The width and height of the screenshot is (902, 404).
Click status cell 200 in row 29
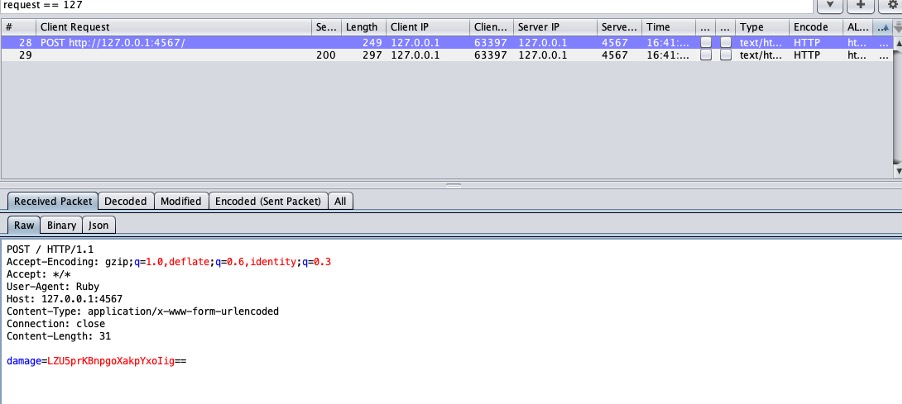326,55
